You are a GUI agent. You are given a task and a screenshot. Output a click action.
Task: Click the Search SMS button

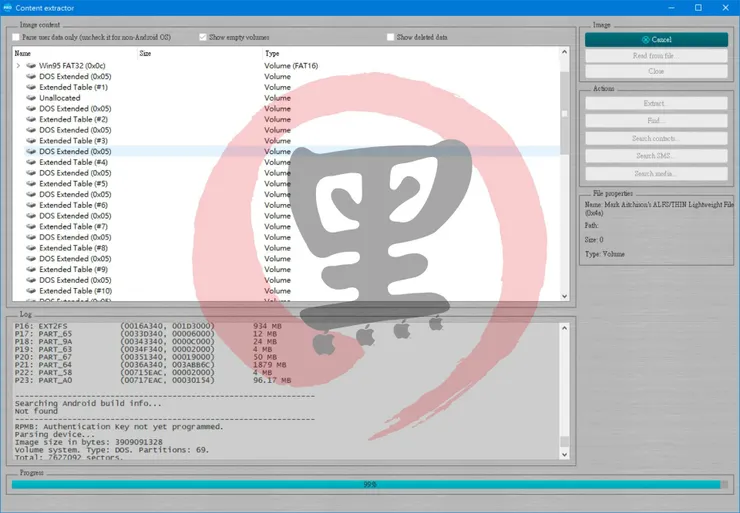click(x=656, y=156)
